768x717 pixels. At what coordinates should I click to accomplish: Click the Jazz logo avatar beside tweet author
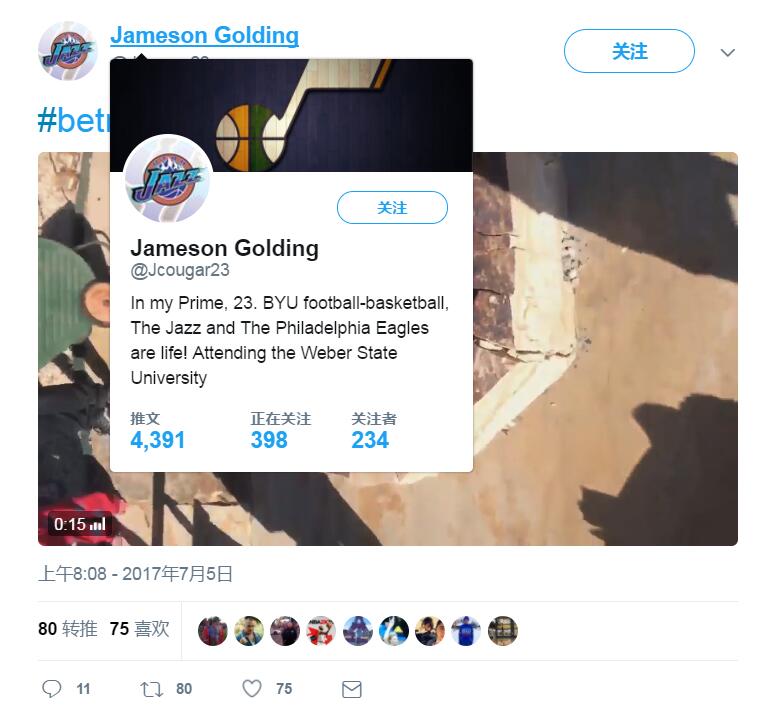point(68,51)
